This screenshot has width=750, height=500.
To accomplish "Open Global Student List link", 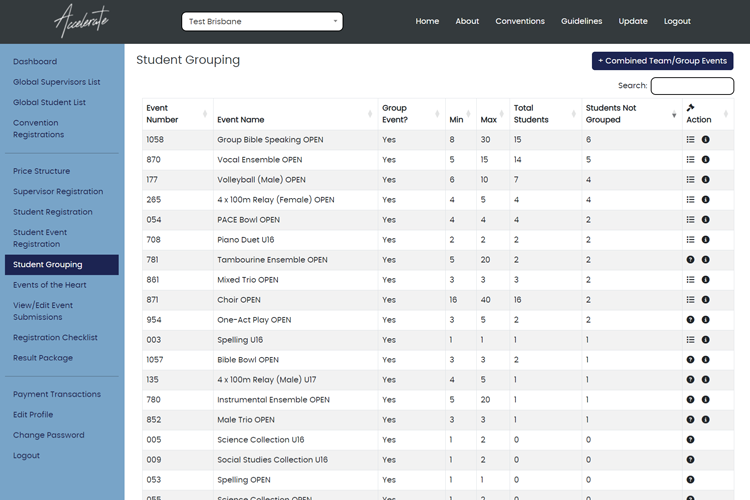I will pyautogui.click(x=49, y=102).
